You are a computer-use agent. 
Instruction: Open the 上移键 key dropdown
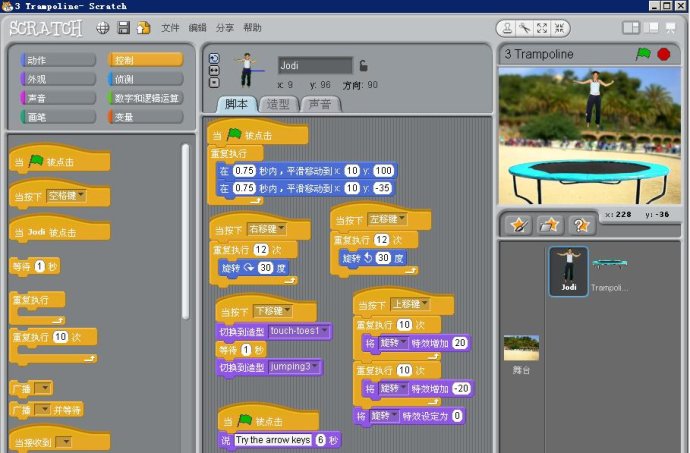pos(410,304)
